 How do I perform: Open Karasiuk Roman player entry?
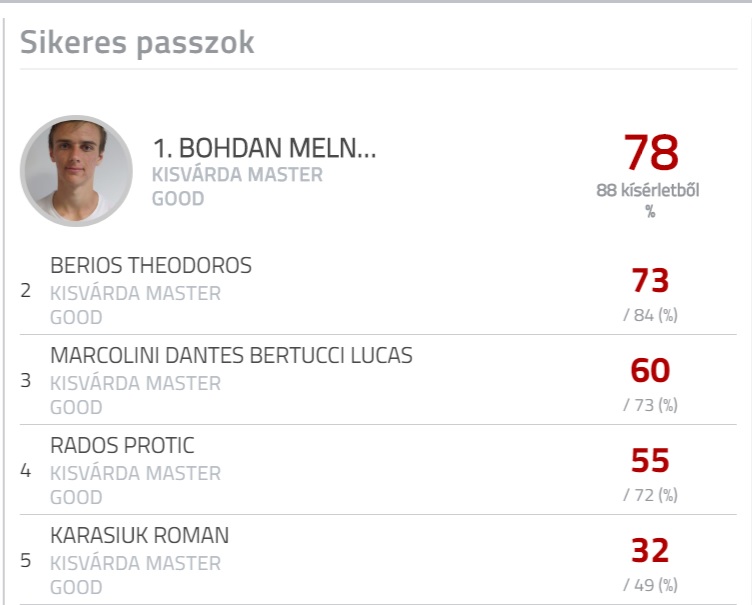tap(140, 535)
